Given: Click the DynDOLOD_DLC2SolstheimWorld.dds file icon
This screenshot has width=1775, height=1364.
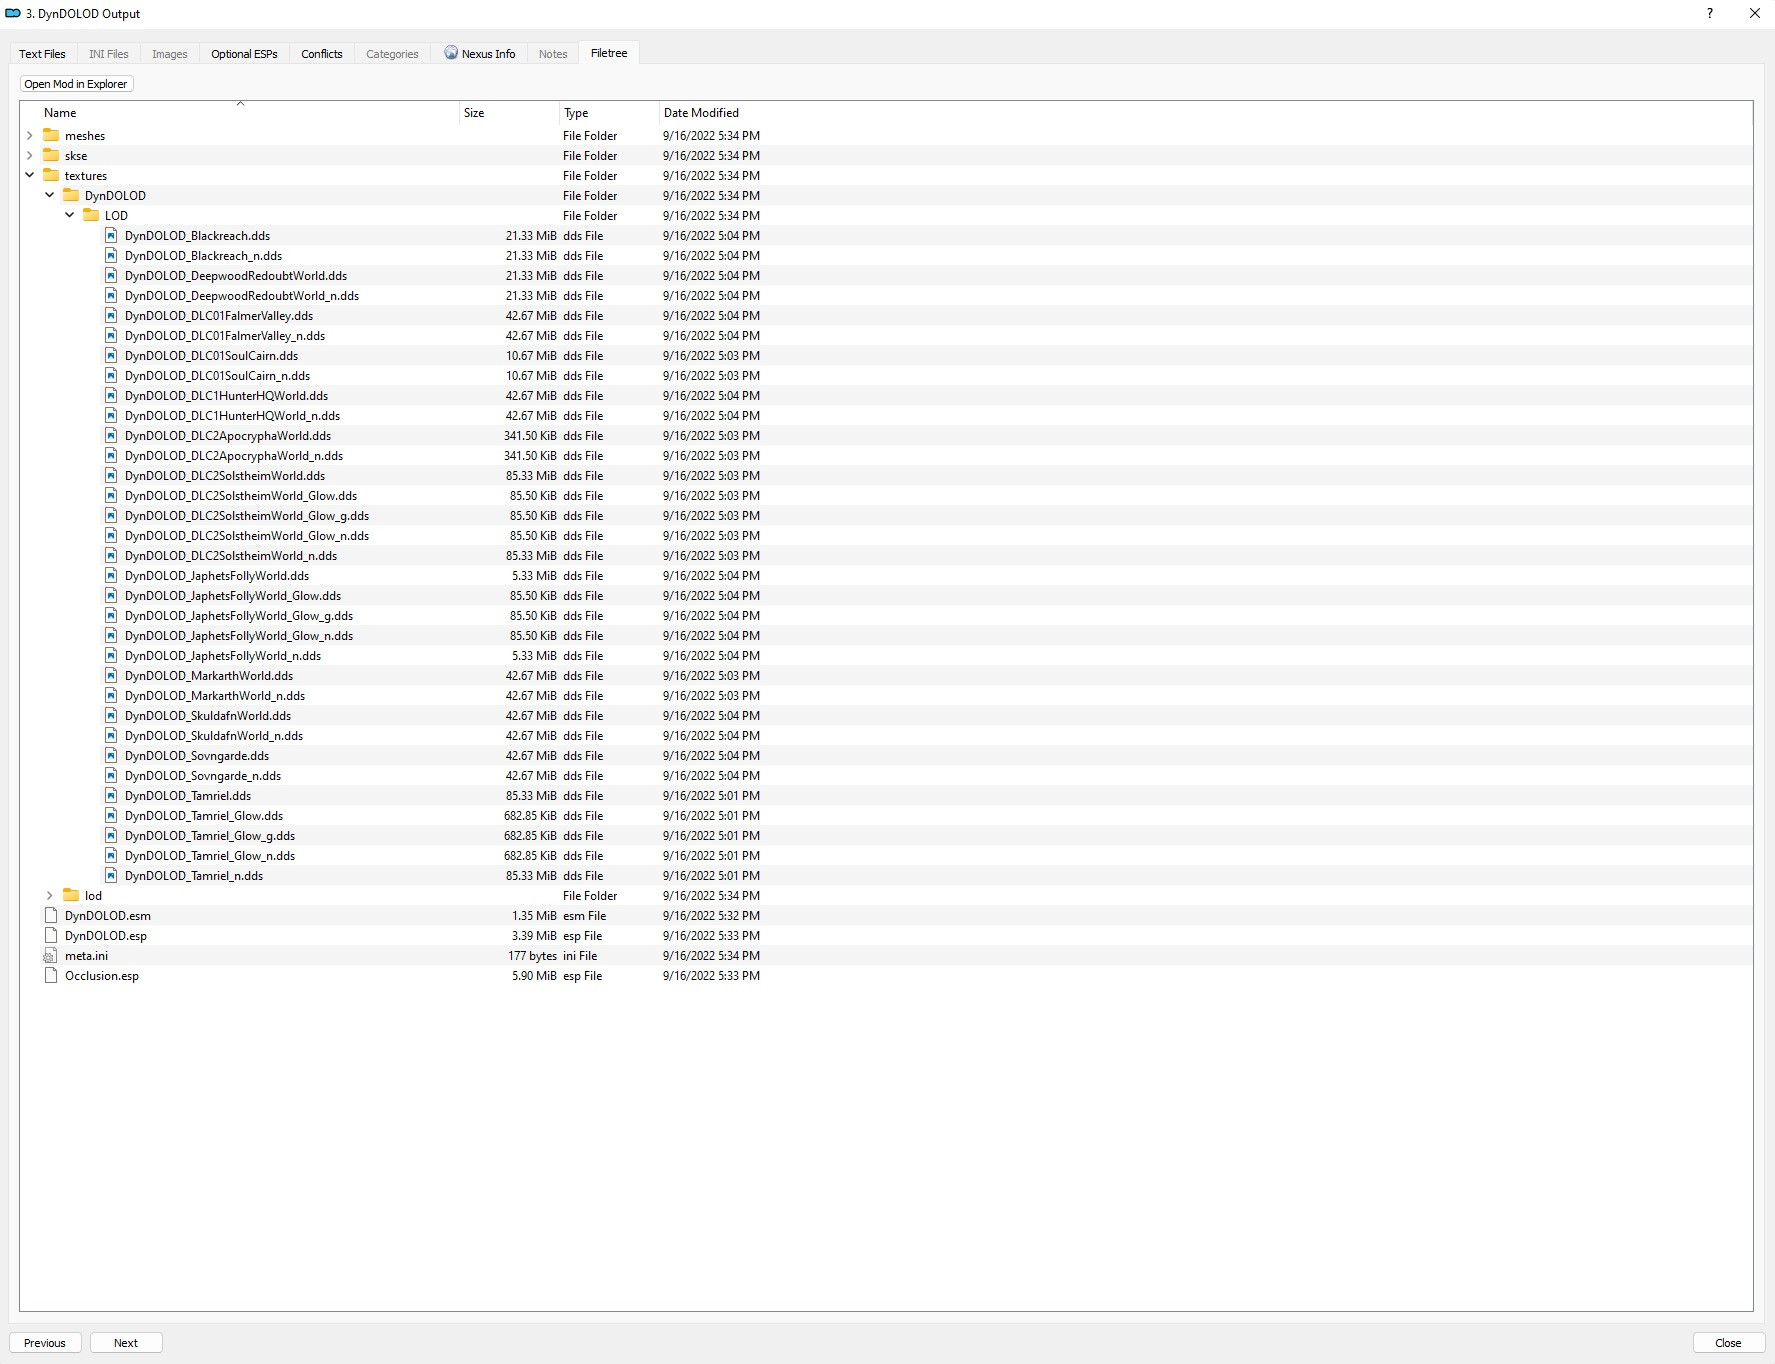Looking at the screenshot, I should click(111, 475).
